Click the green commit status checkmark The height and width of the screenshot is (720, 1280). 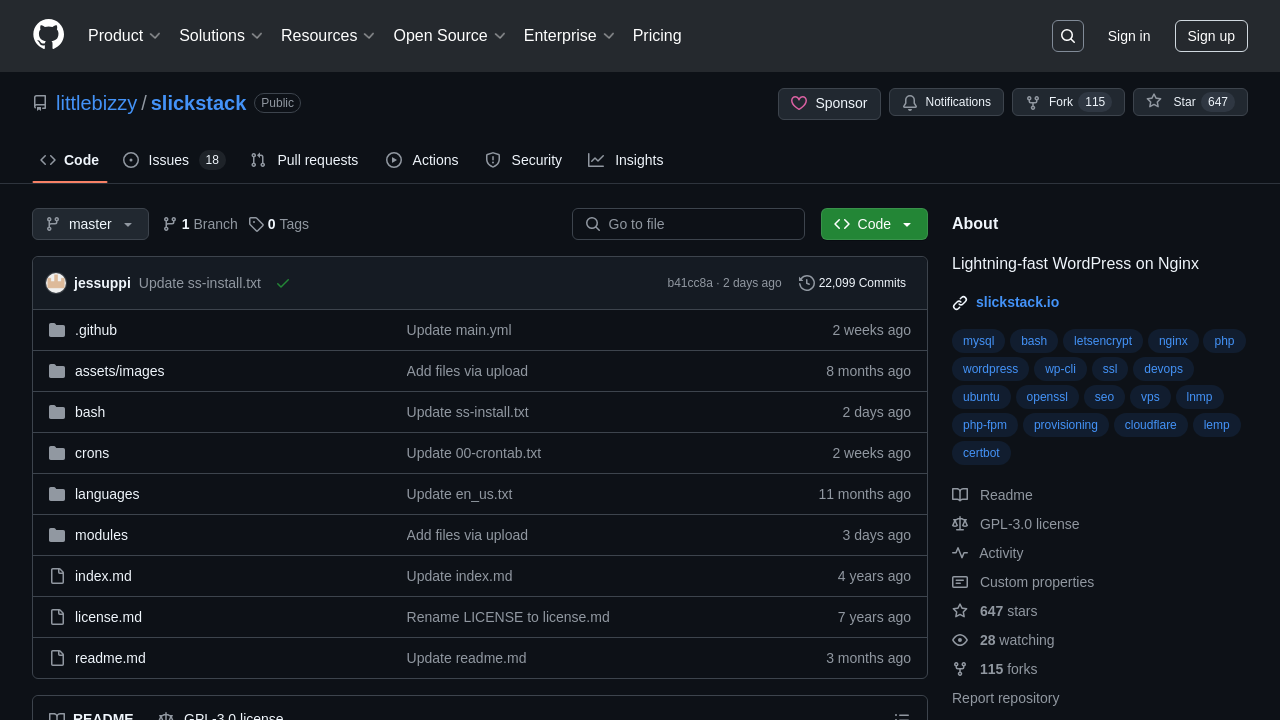point(283,283)
